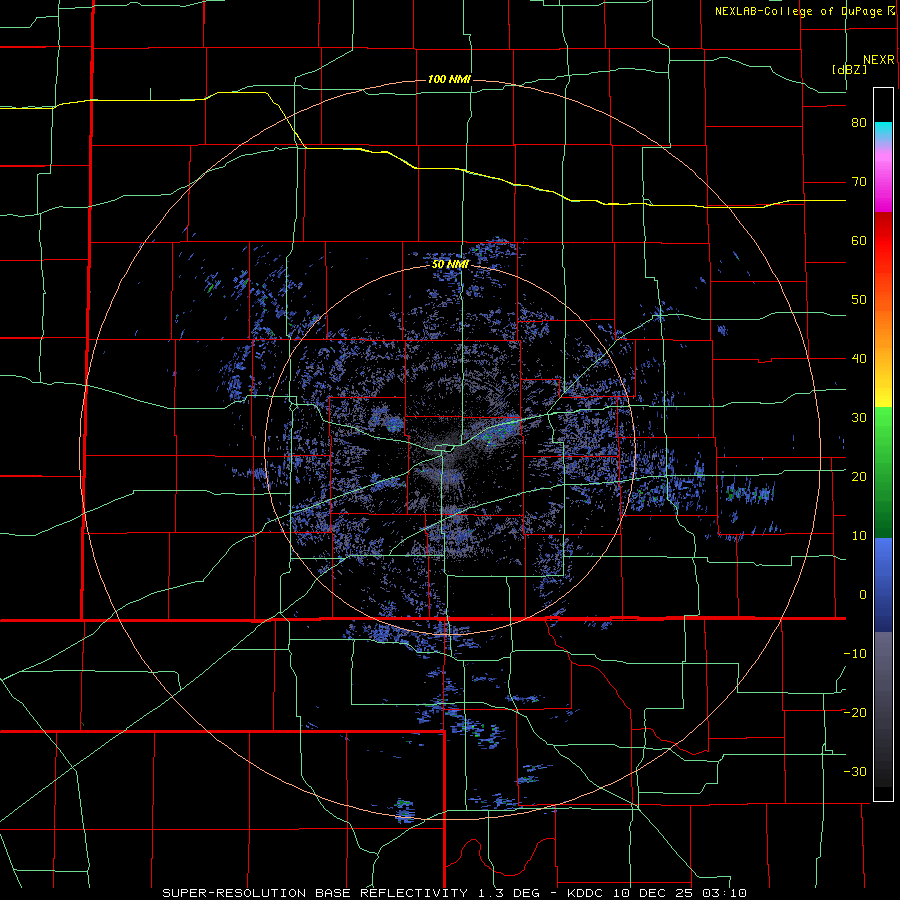Click the -20 value on the dBZ scale

[855, 713]
